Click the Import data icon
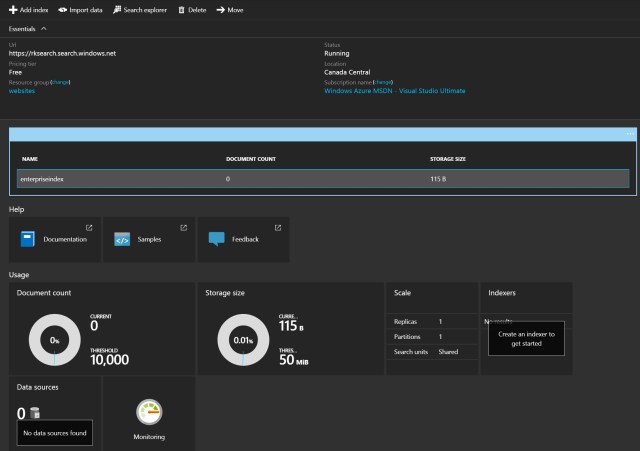The width and height of the screenshot is (640, 451). [62, 10]
